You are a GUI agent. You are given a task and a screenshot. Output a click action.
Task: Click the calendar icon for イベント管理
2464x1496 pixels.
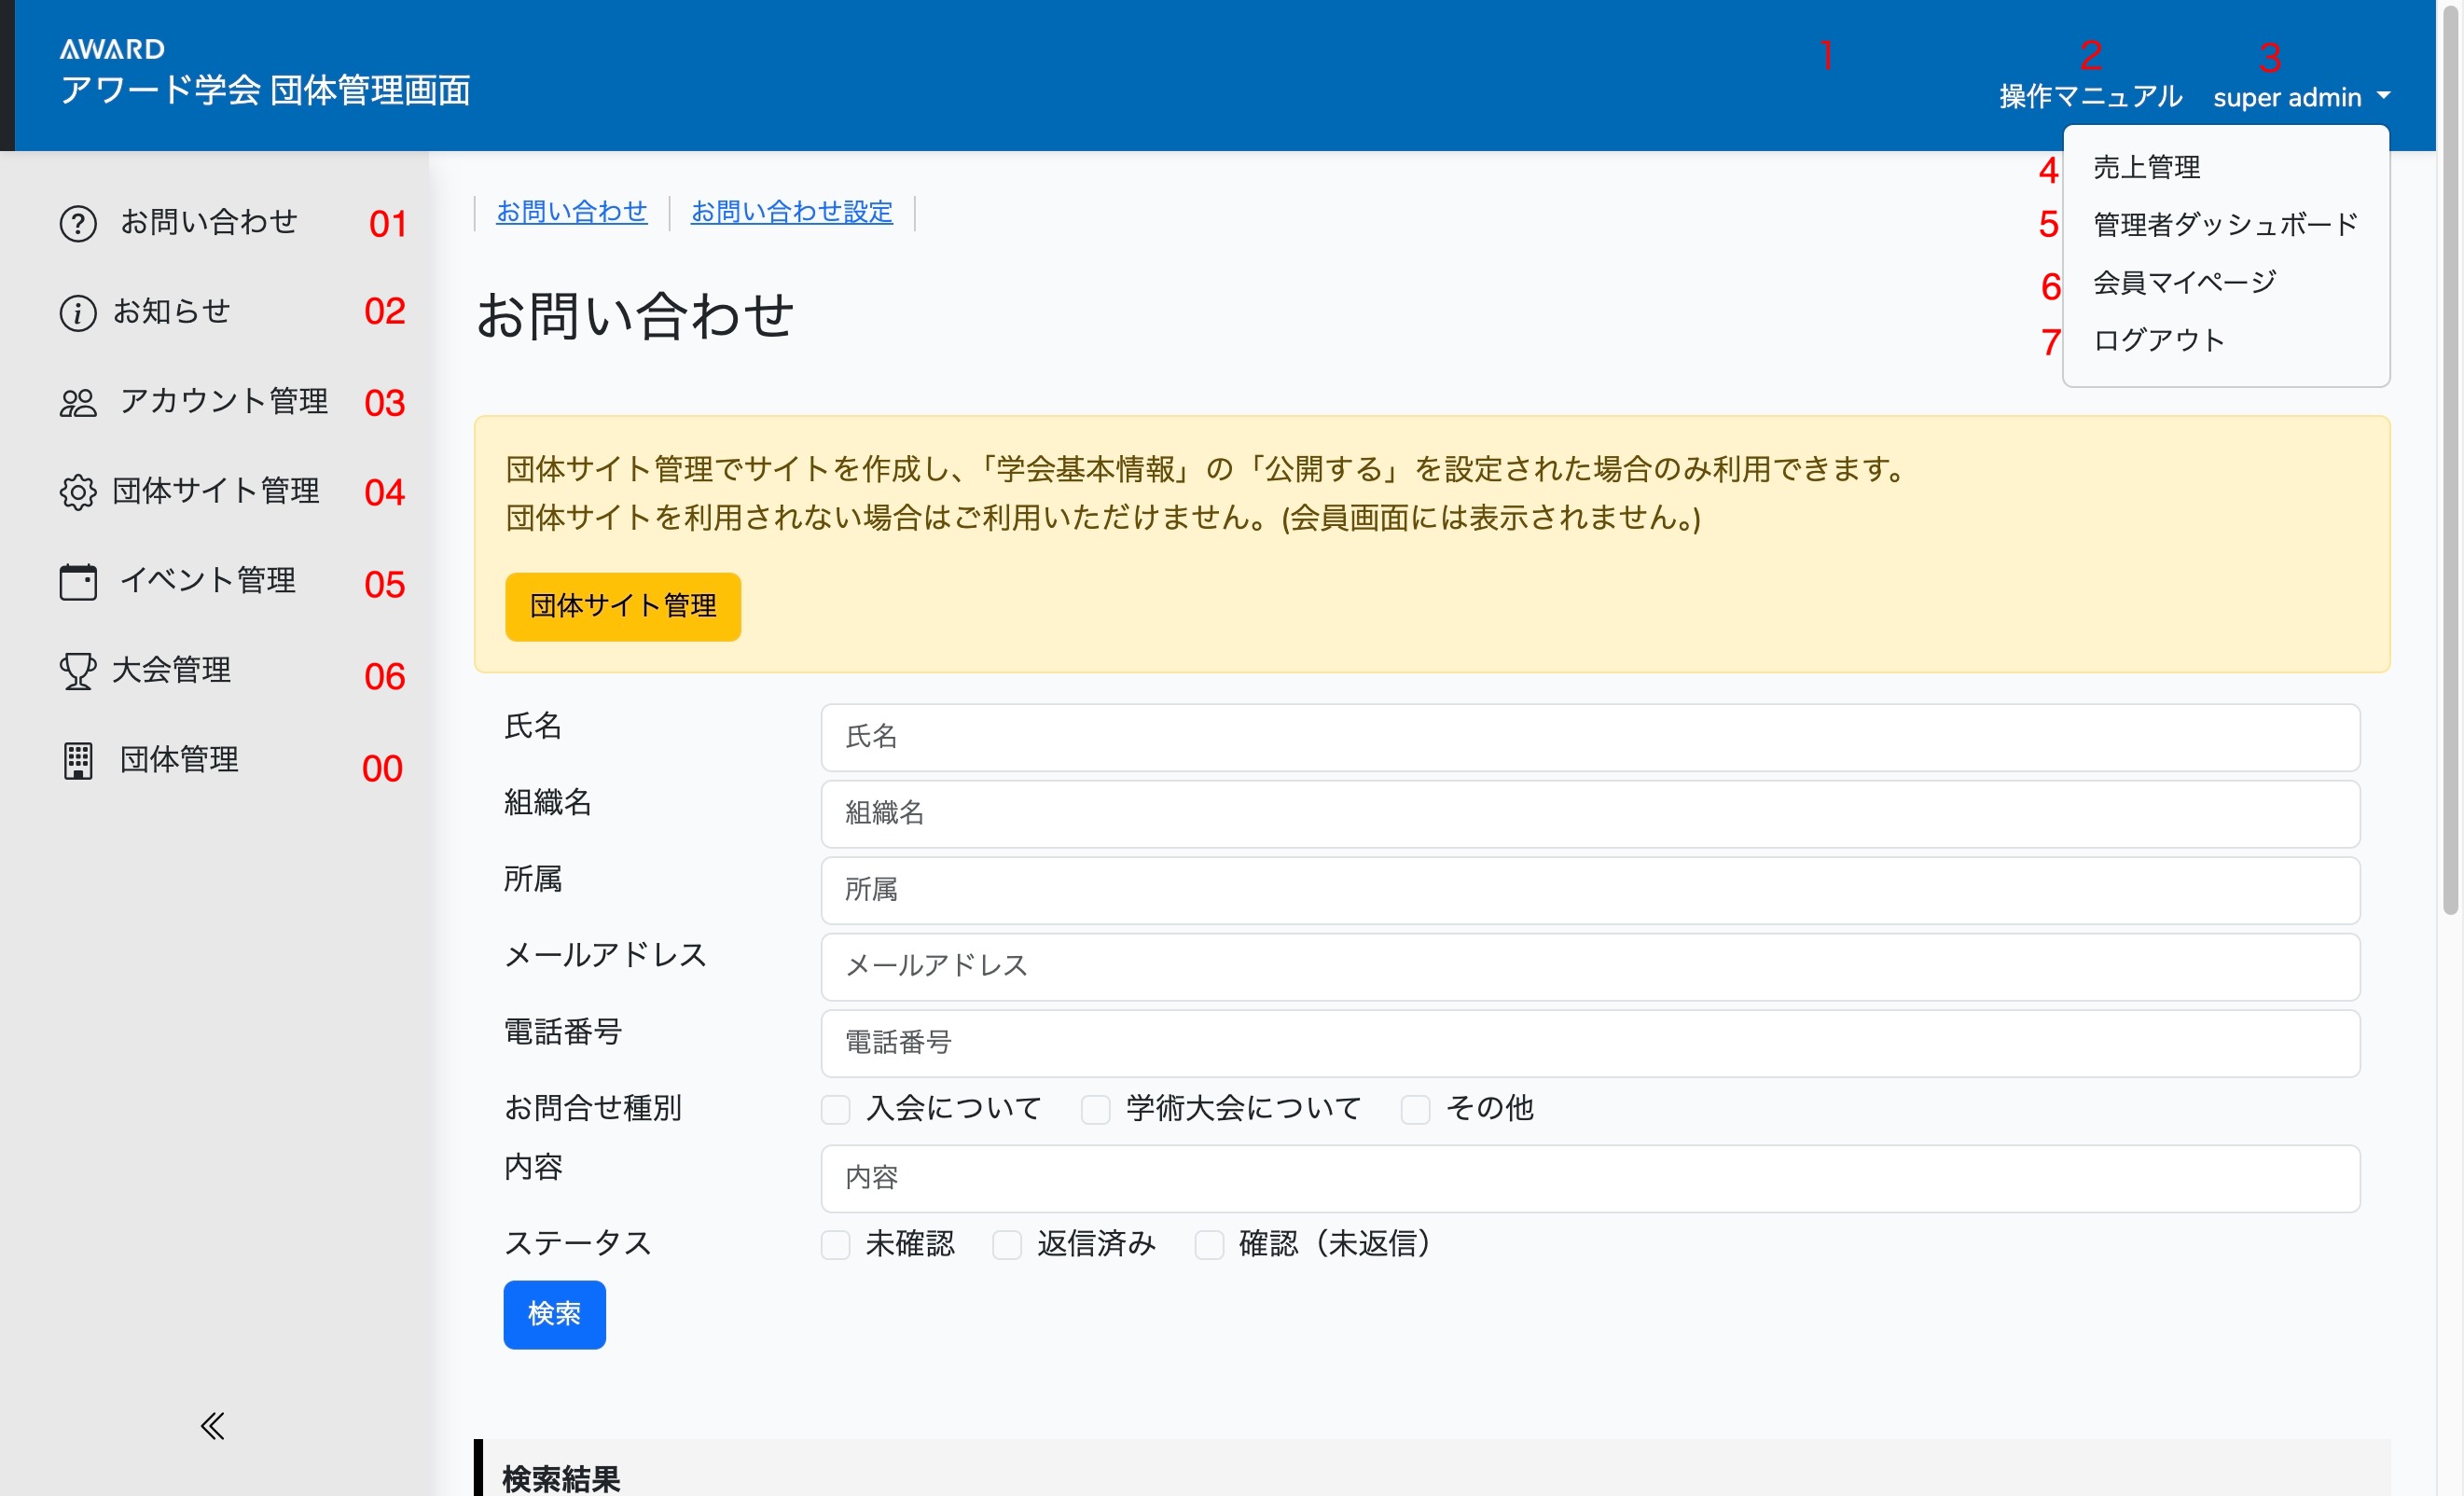(x=78, y=582)
